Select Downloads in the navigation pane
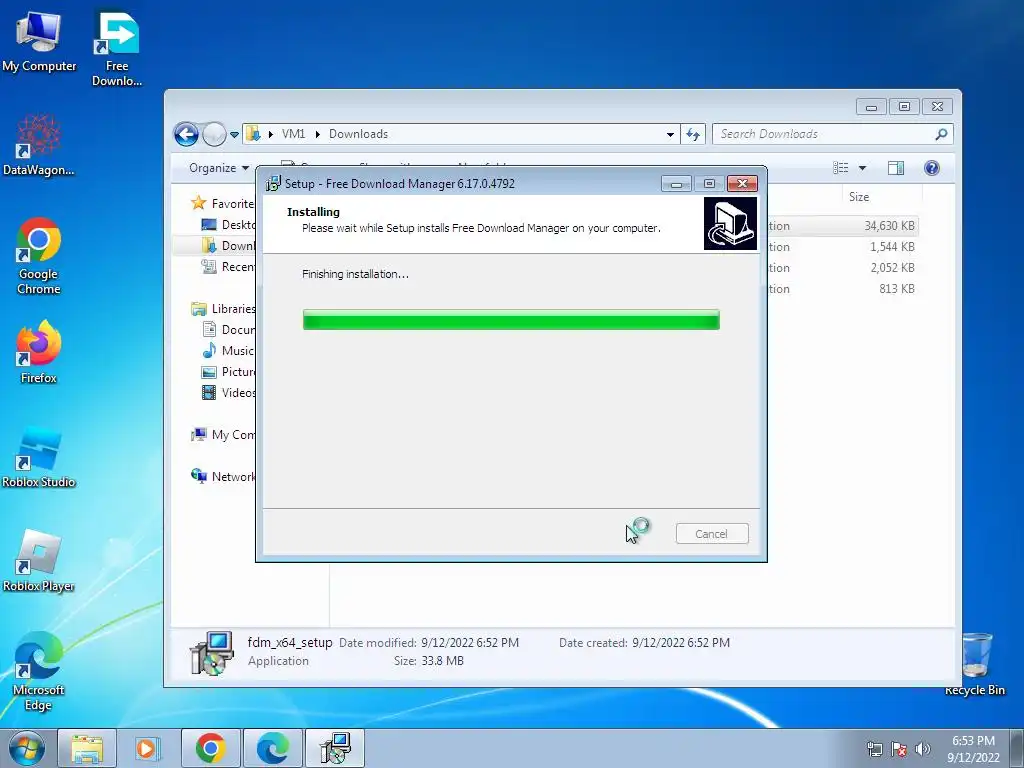1024x768 pixels. 228,246
